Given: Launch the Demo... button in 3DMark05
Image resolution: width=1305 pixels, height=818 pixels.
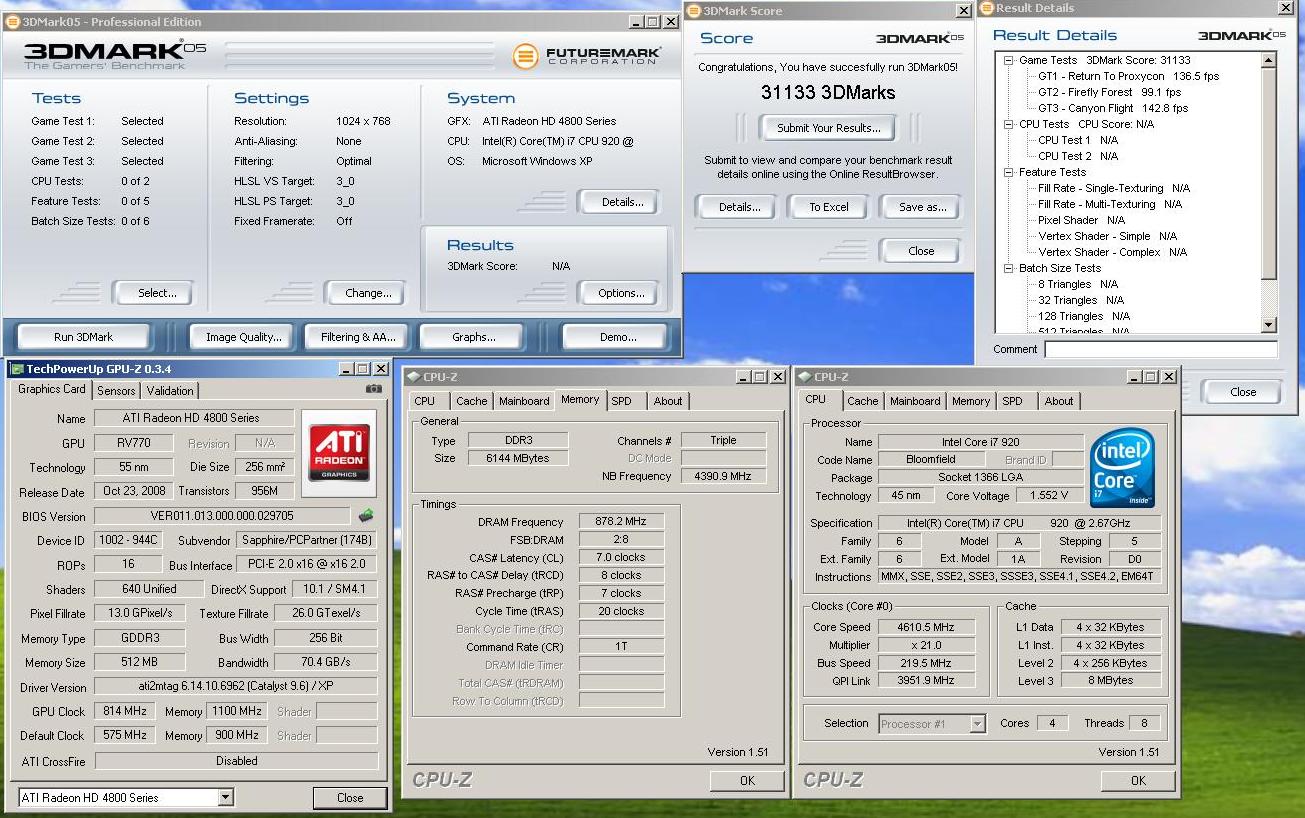Looking at the screenshot, I should (617, 337).
